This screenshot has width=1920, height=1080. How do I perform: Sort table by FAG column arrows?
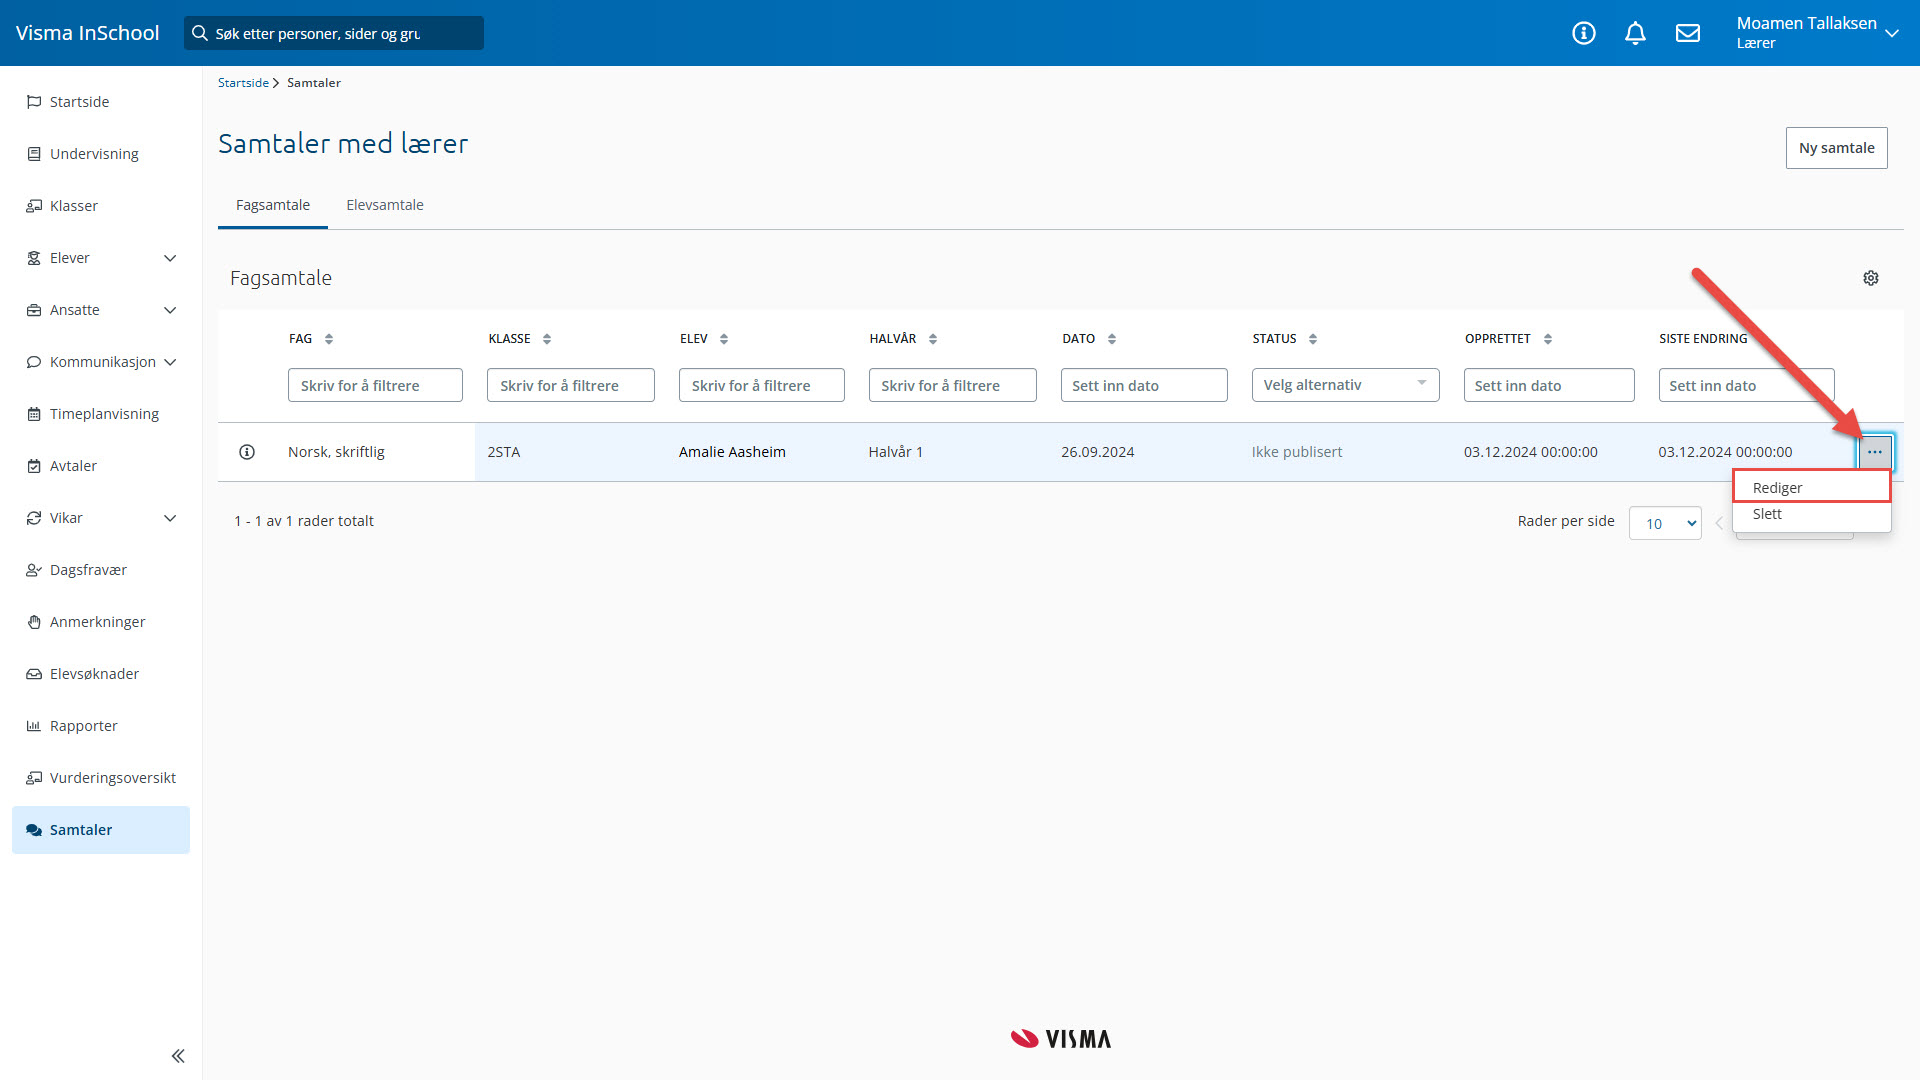pos(329,339)
